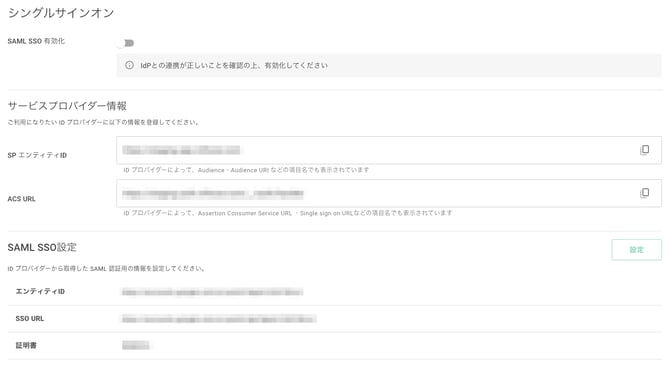670x368 pixels.
Task: Click the SP エンティティID label
Action: pos(37,155)
